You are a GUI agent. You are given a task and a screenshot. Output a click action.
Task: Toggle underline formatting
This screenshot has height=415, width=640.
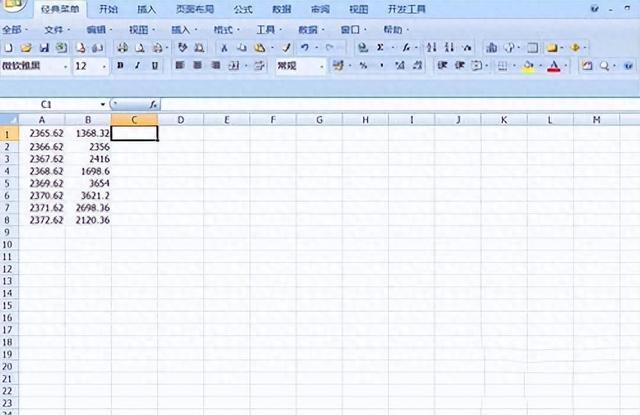pyautogui.click(x=155, y=66)
